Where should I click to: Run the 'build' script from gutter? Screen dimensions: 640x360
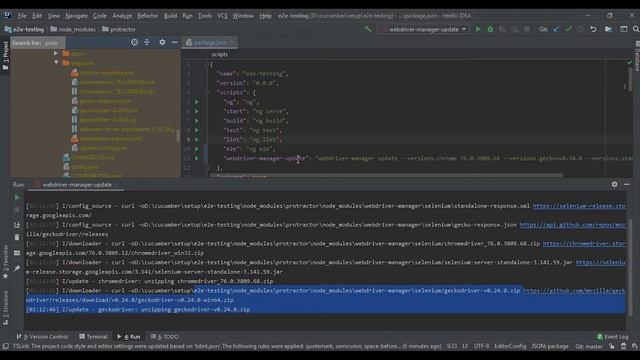pyautogui.click(x=197, y=121)
